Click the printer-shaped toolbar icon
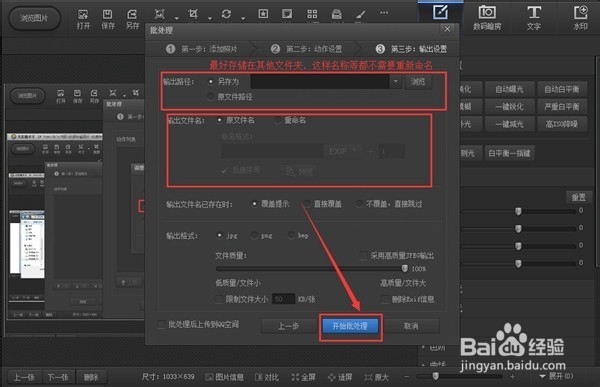The width and height of the screenshot is (600, 387). click(337, 14)
